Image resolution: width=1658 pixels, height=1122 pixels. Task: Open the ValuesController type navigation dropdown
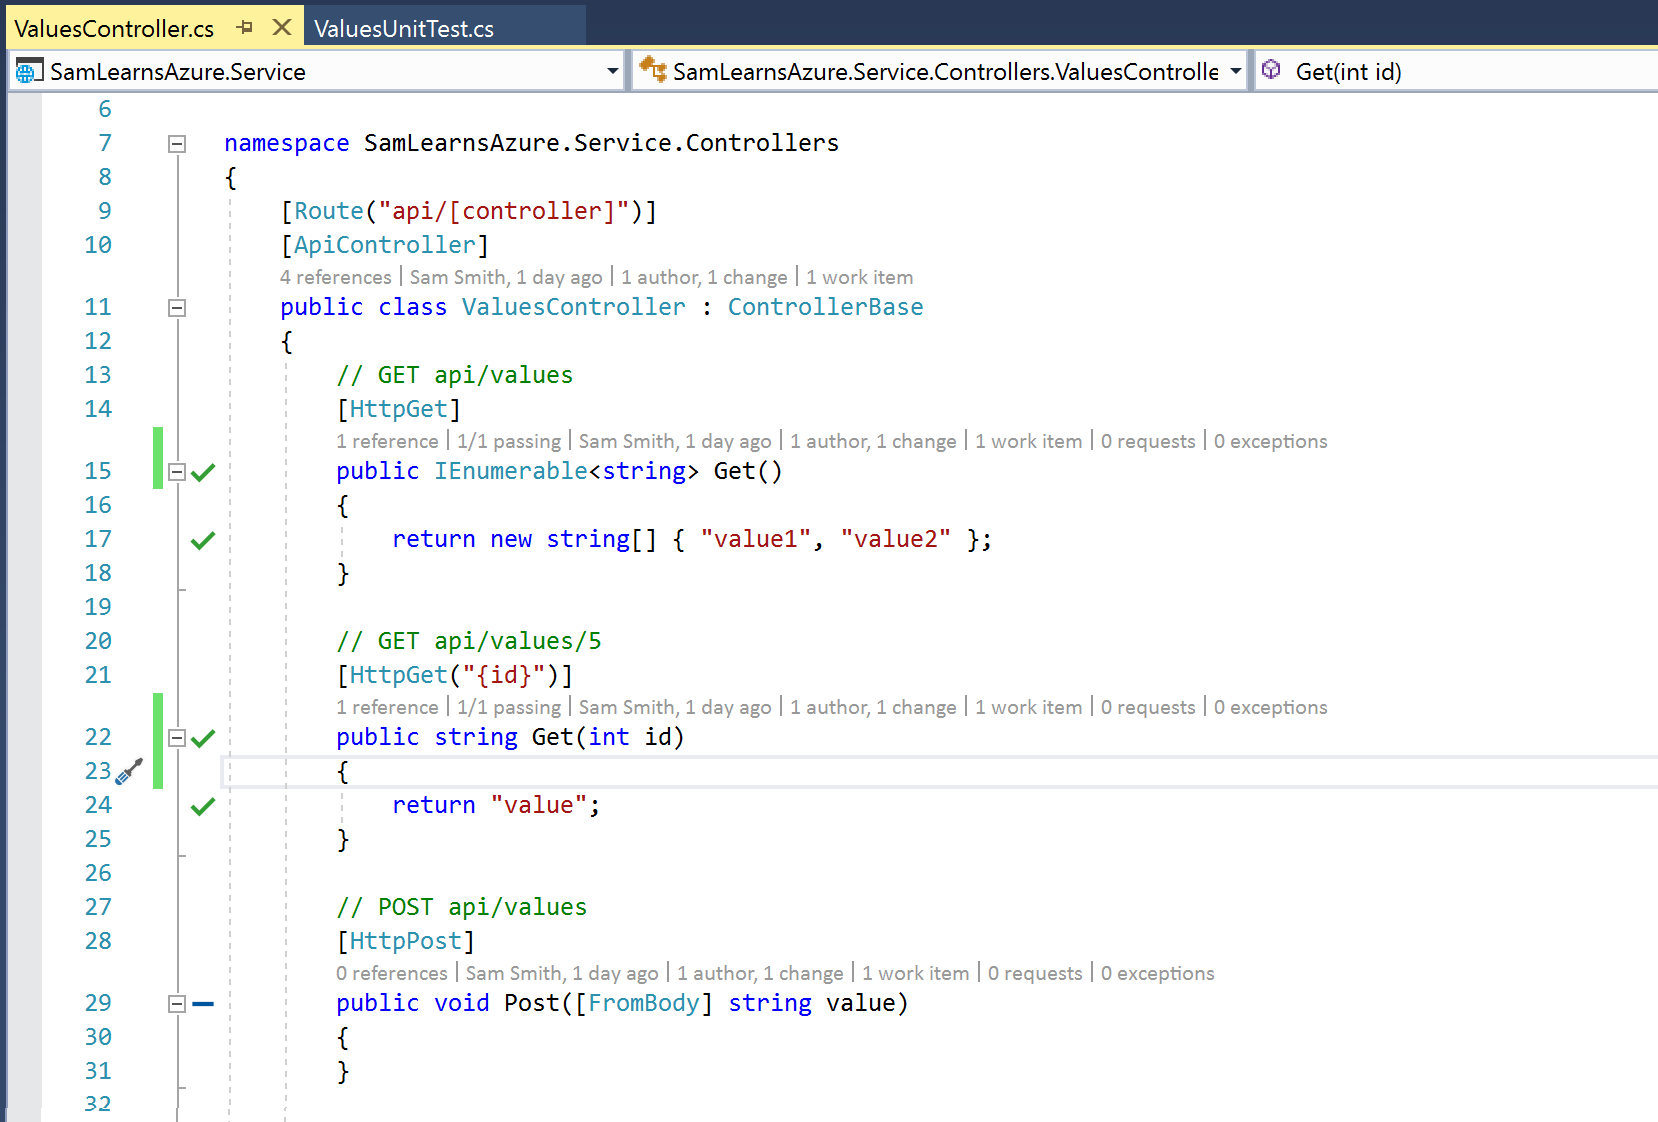tap(1235, 71)
